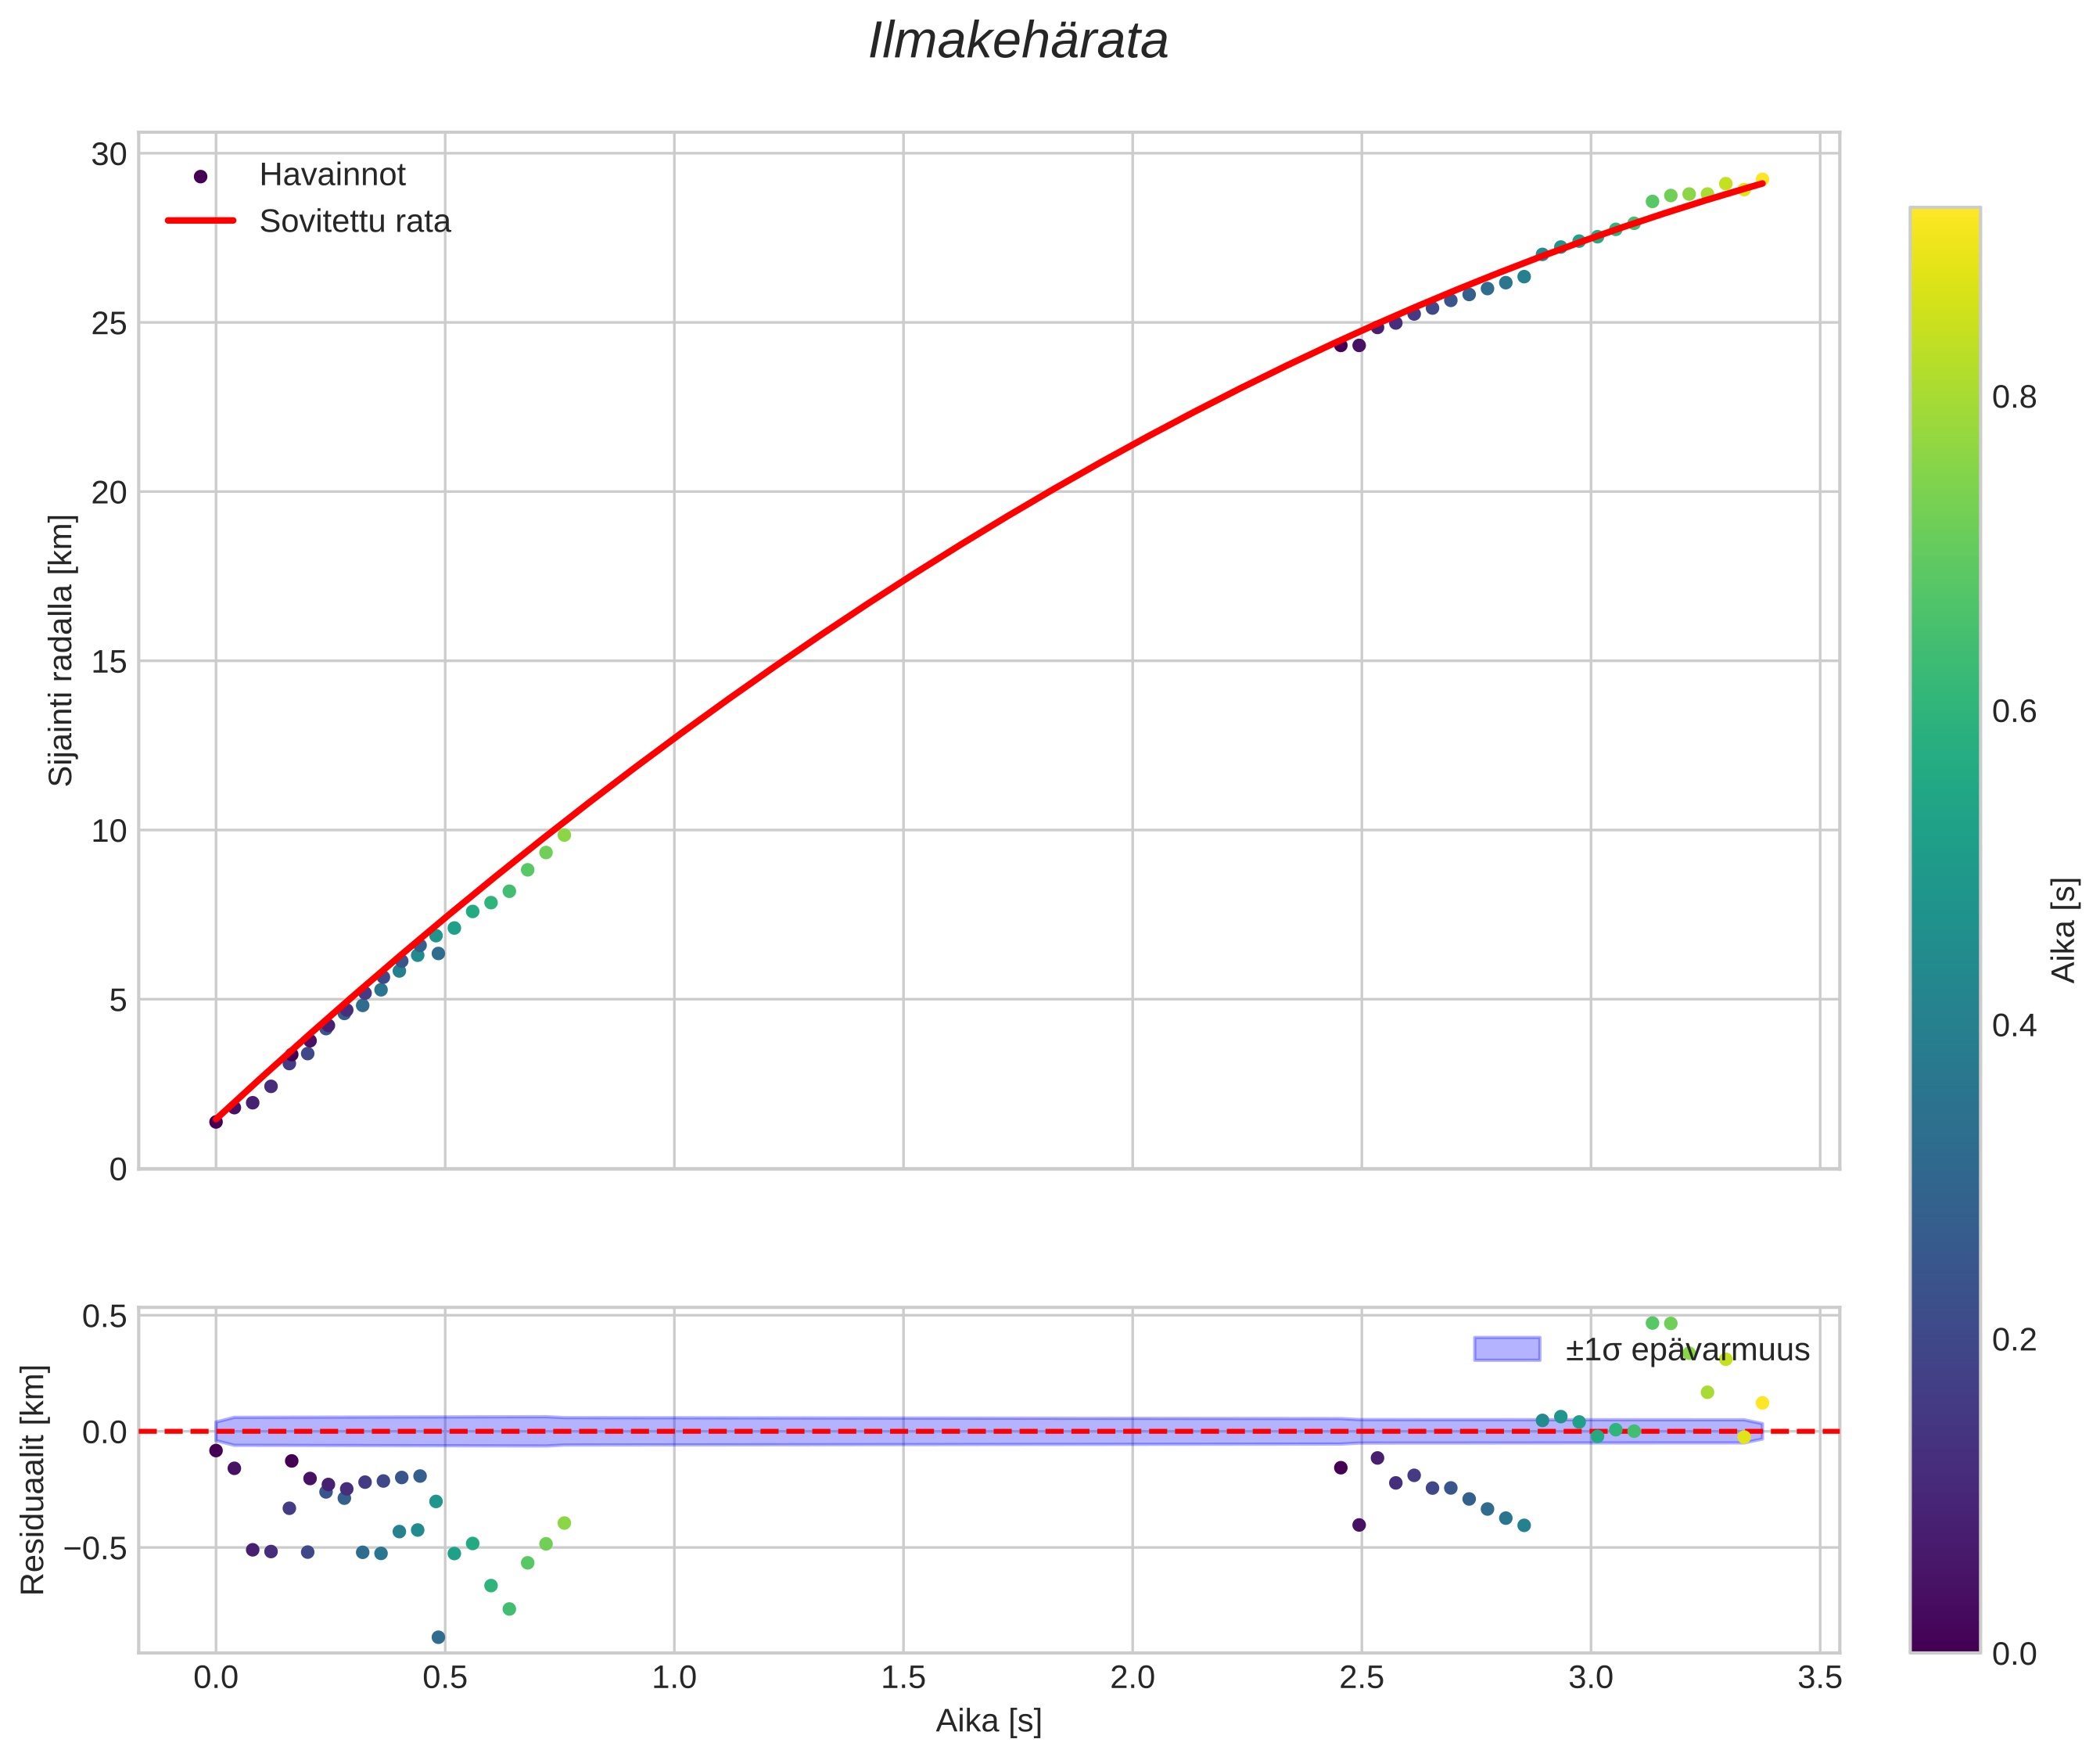The image size is (2100, 1757).
Task: Click the dark purple bottom of colorbar
Action: click(1944, 1638)
